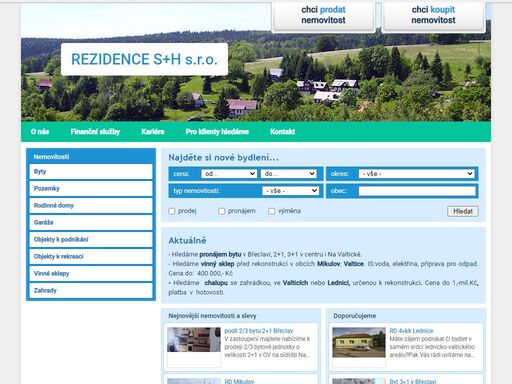Screen dimensions: 512x384
Task: Tick the prodej checkbox
Action: (x=172, y=211)
